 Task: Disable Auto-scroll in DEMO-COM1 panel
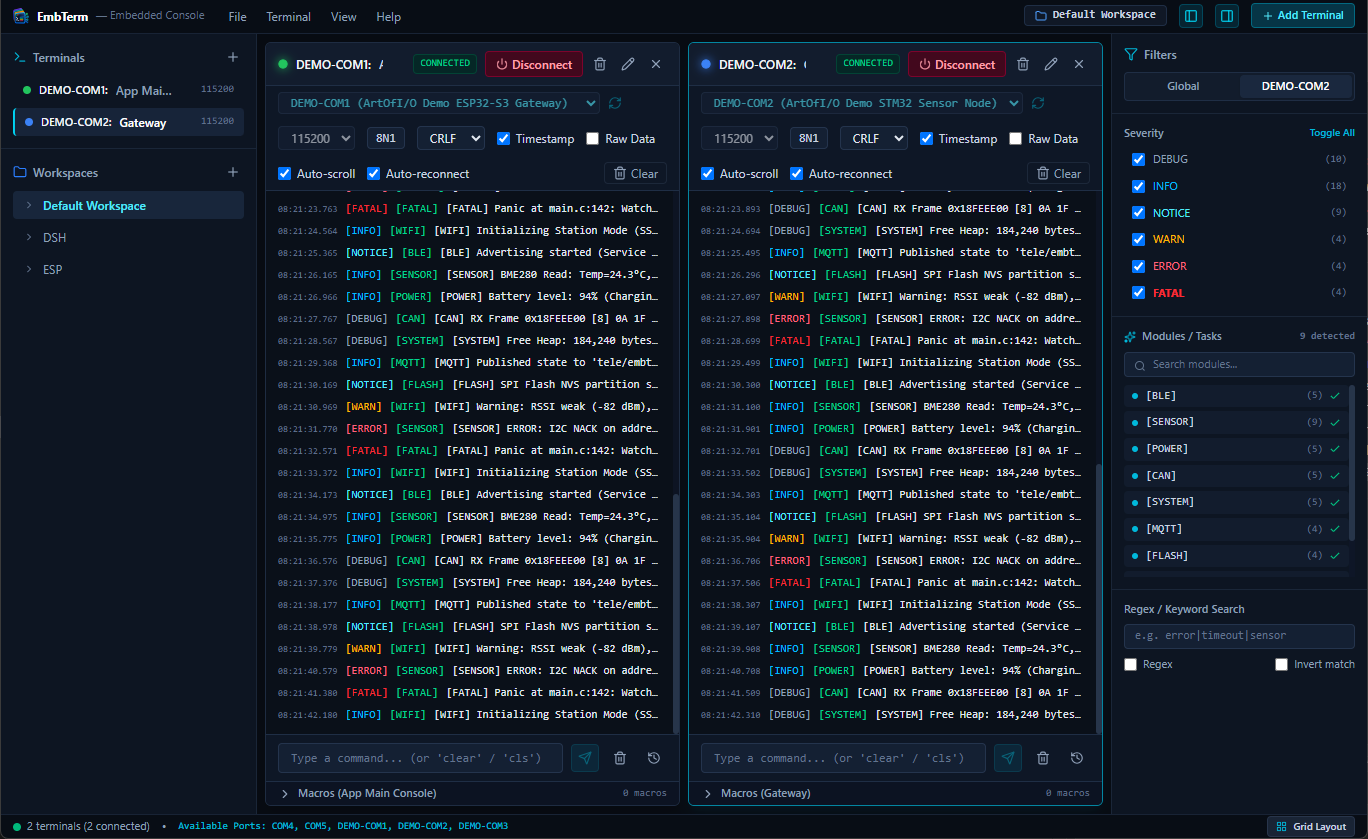point(285,174)
